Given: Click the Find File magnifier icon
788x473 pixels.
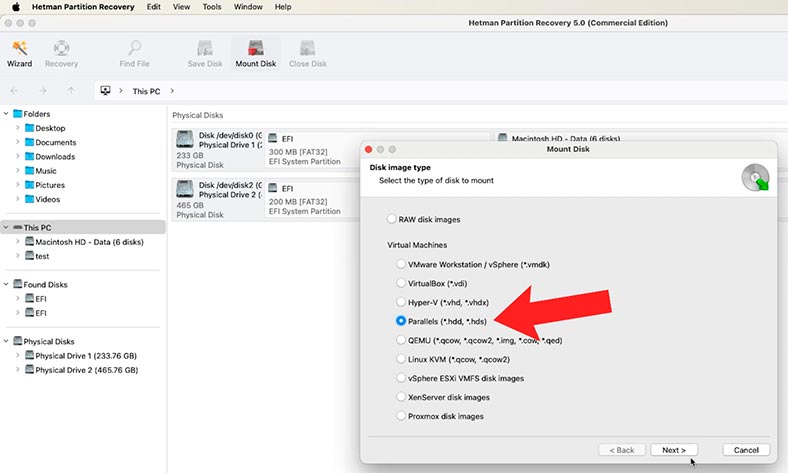Looking at the screenshot, I should 134,48.
